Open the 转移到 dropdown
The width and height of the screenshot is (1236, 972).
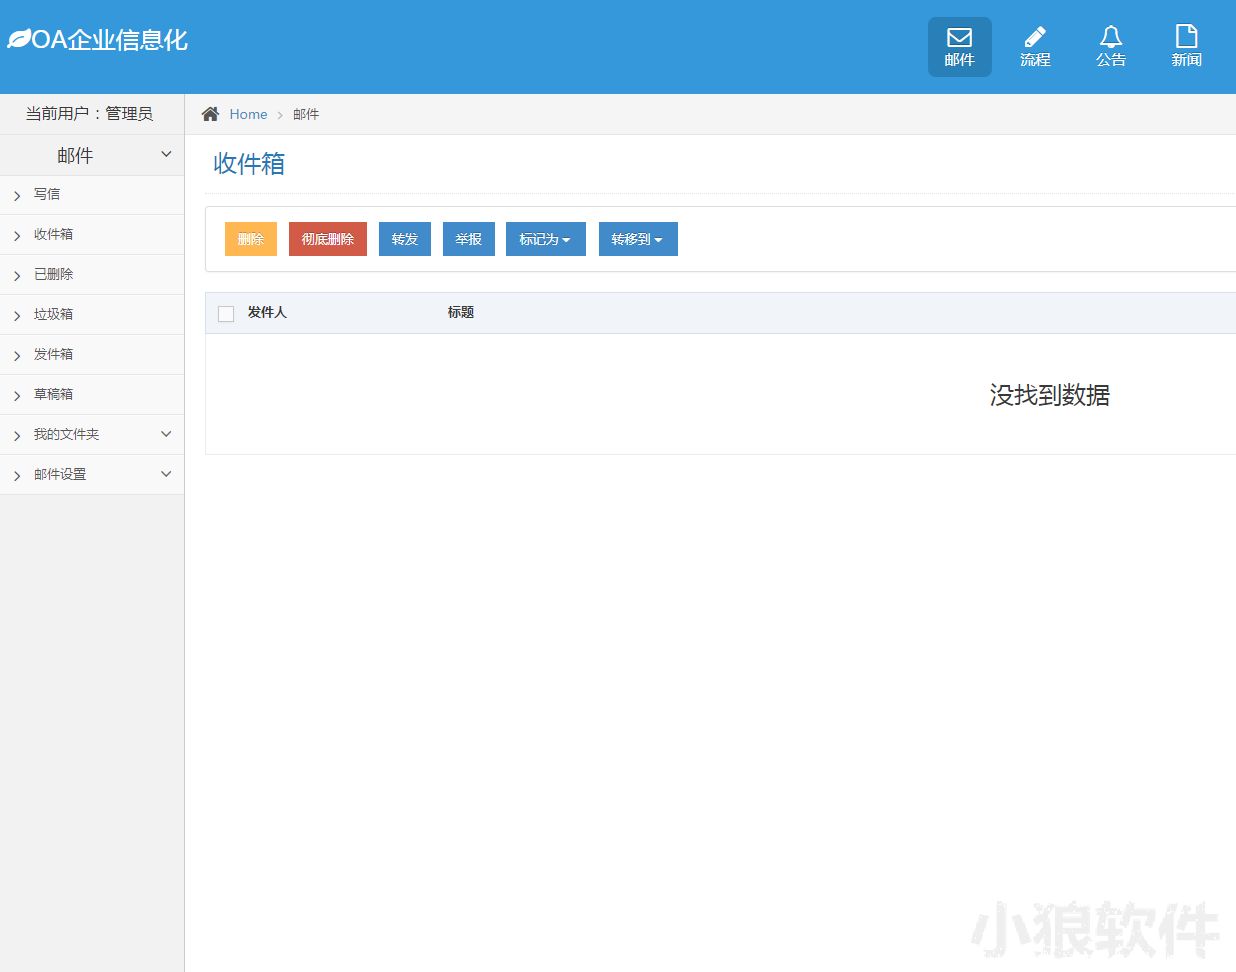[637, 239]
